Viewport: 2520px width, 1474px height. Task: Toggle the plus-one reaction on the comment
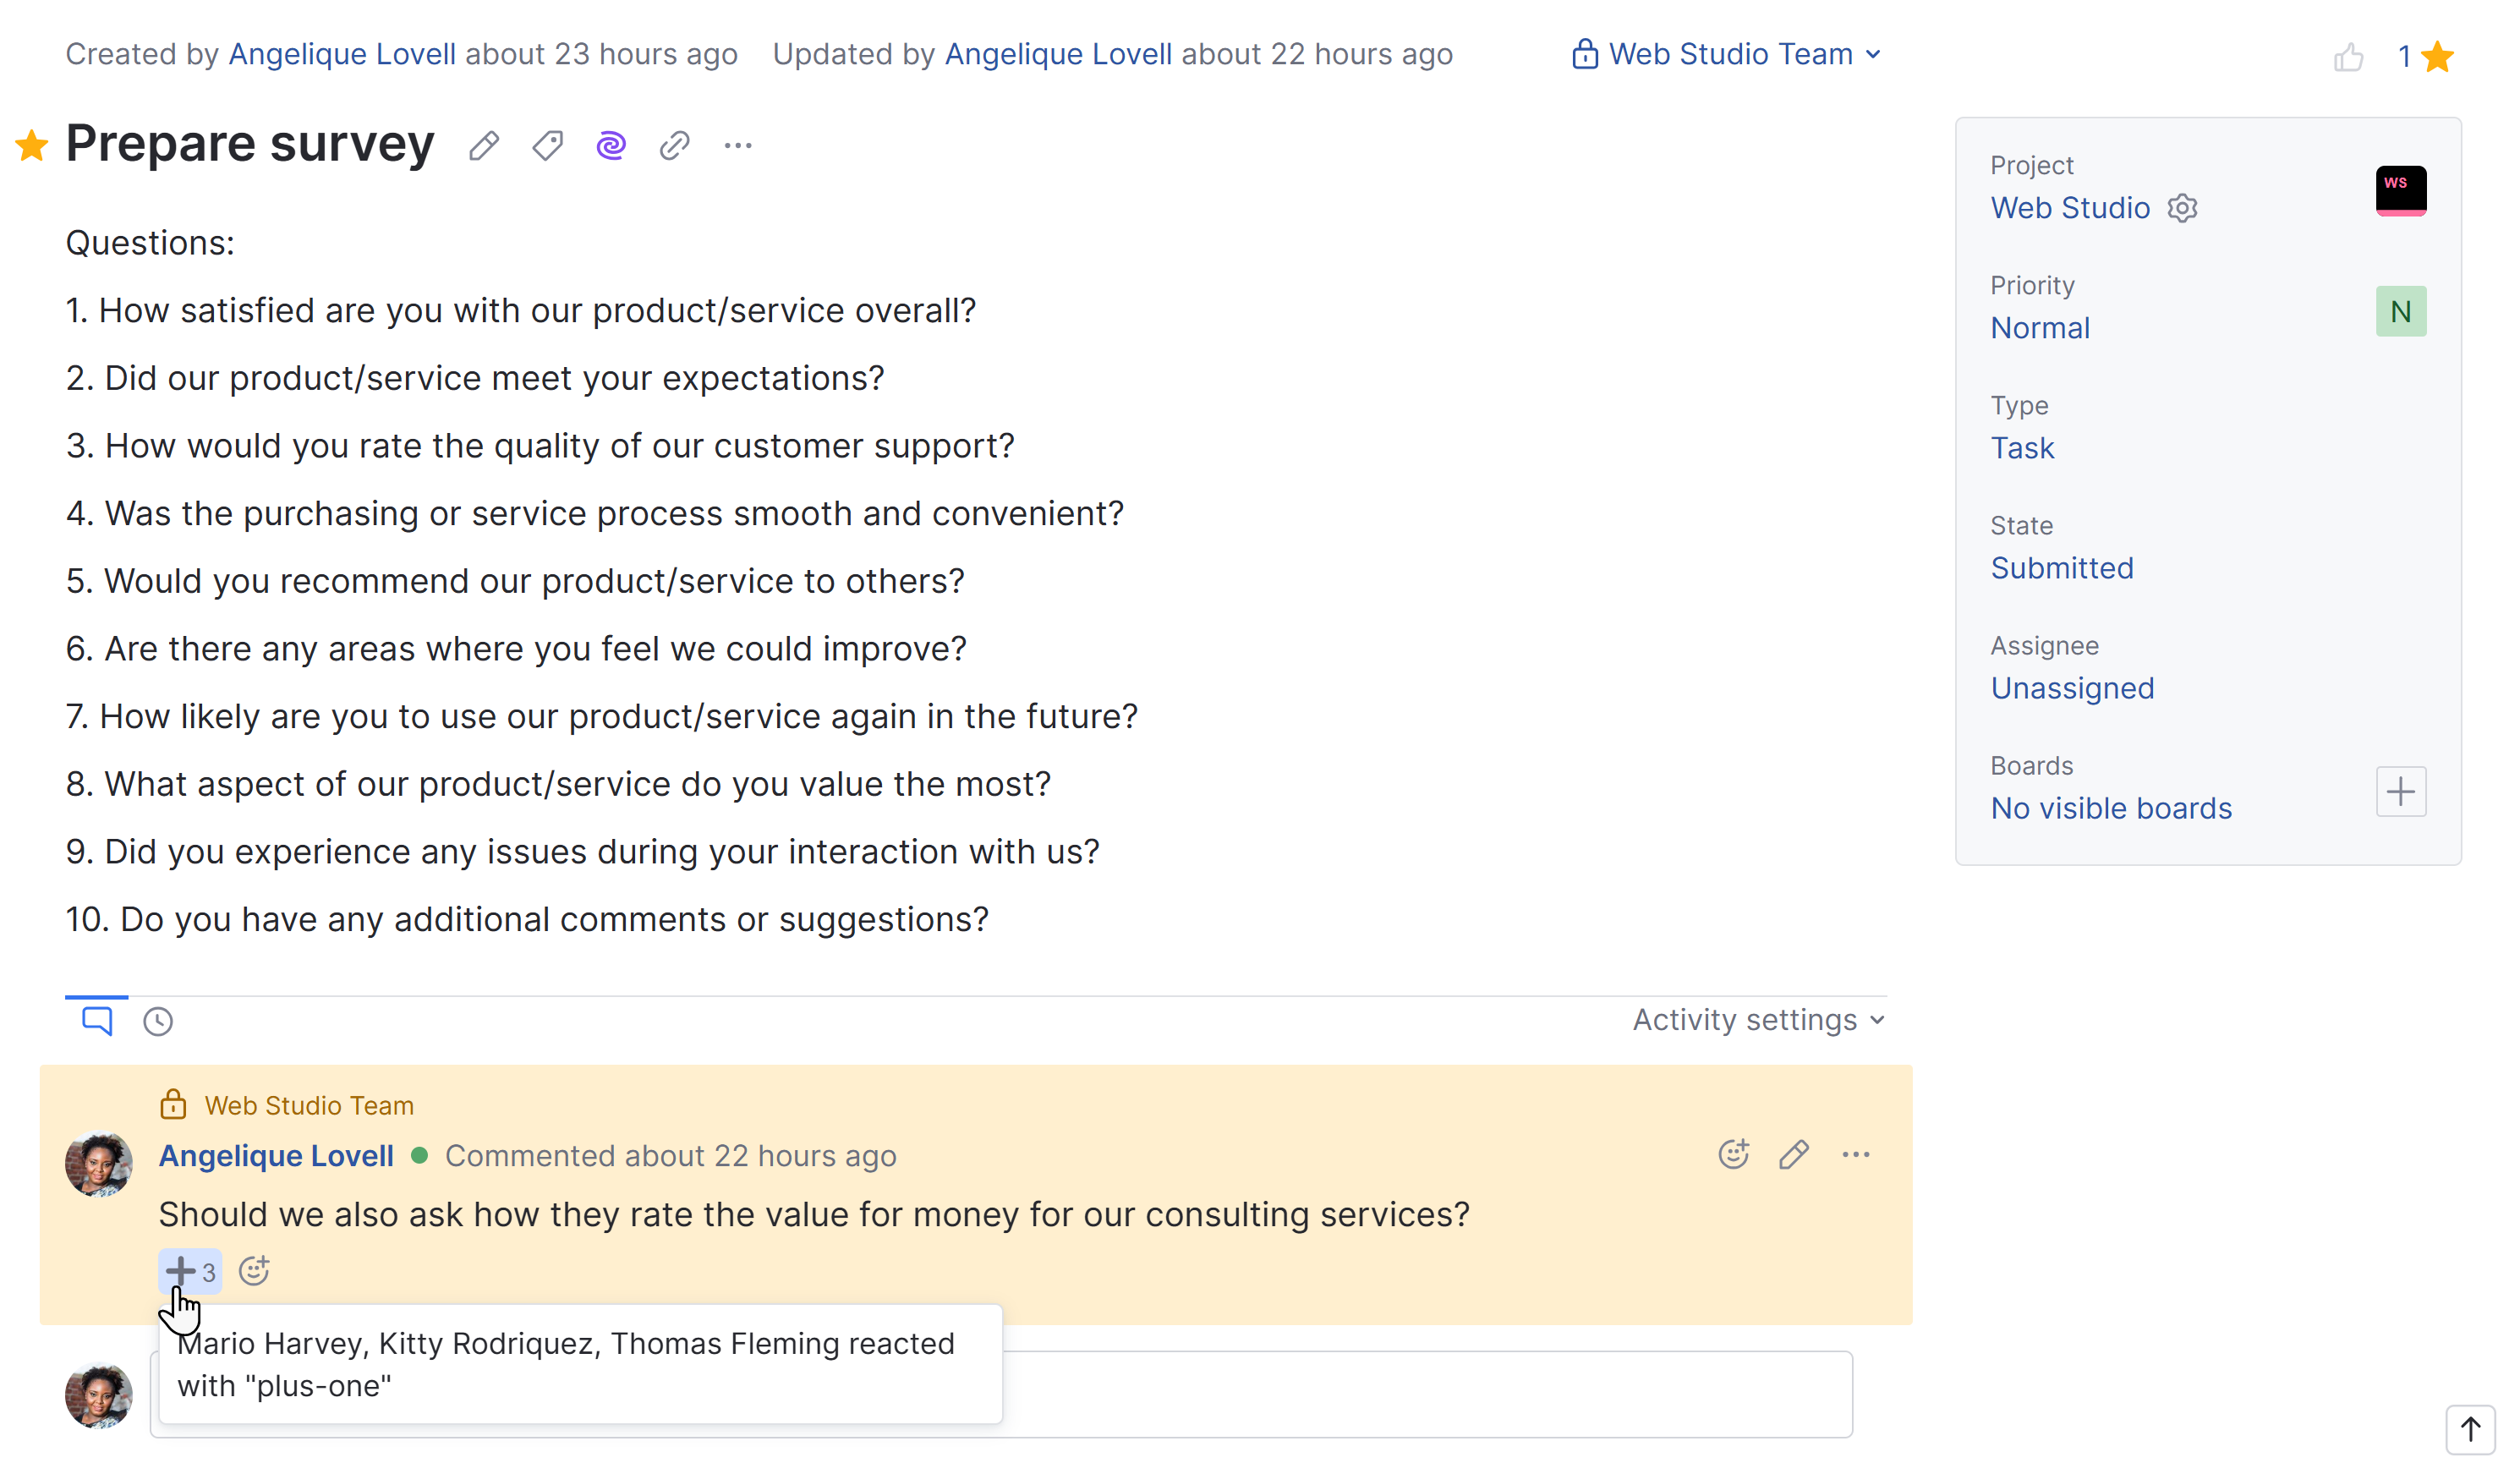[190, 1271]
